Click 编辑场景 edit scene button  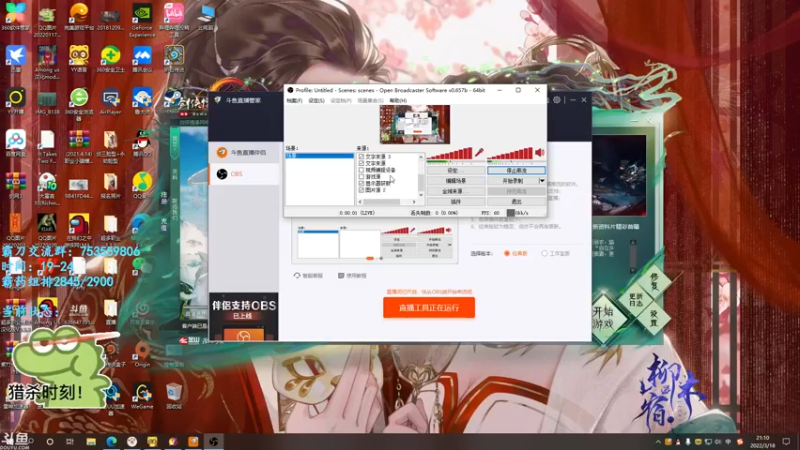tap(455, 181)
